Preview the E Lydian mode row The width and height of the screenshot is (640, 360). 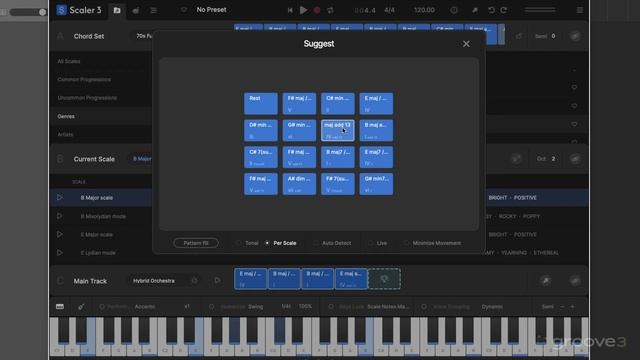coord(60,253)
